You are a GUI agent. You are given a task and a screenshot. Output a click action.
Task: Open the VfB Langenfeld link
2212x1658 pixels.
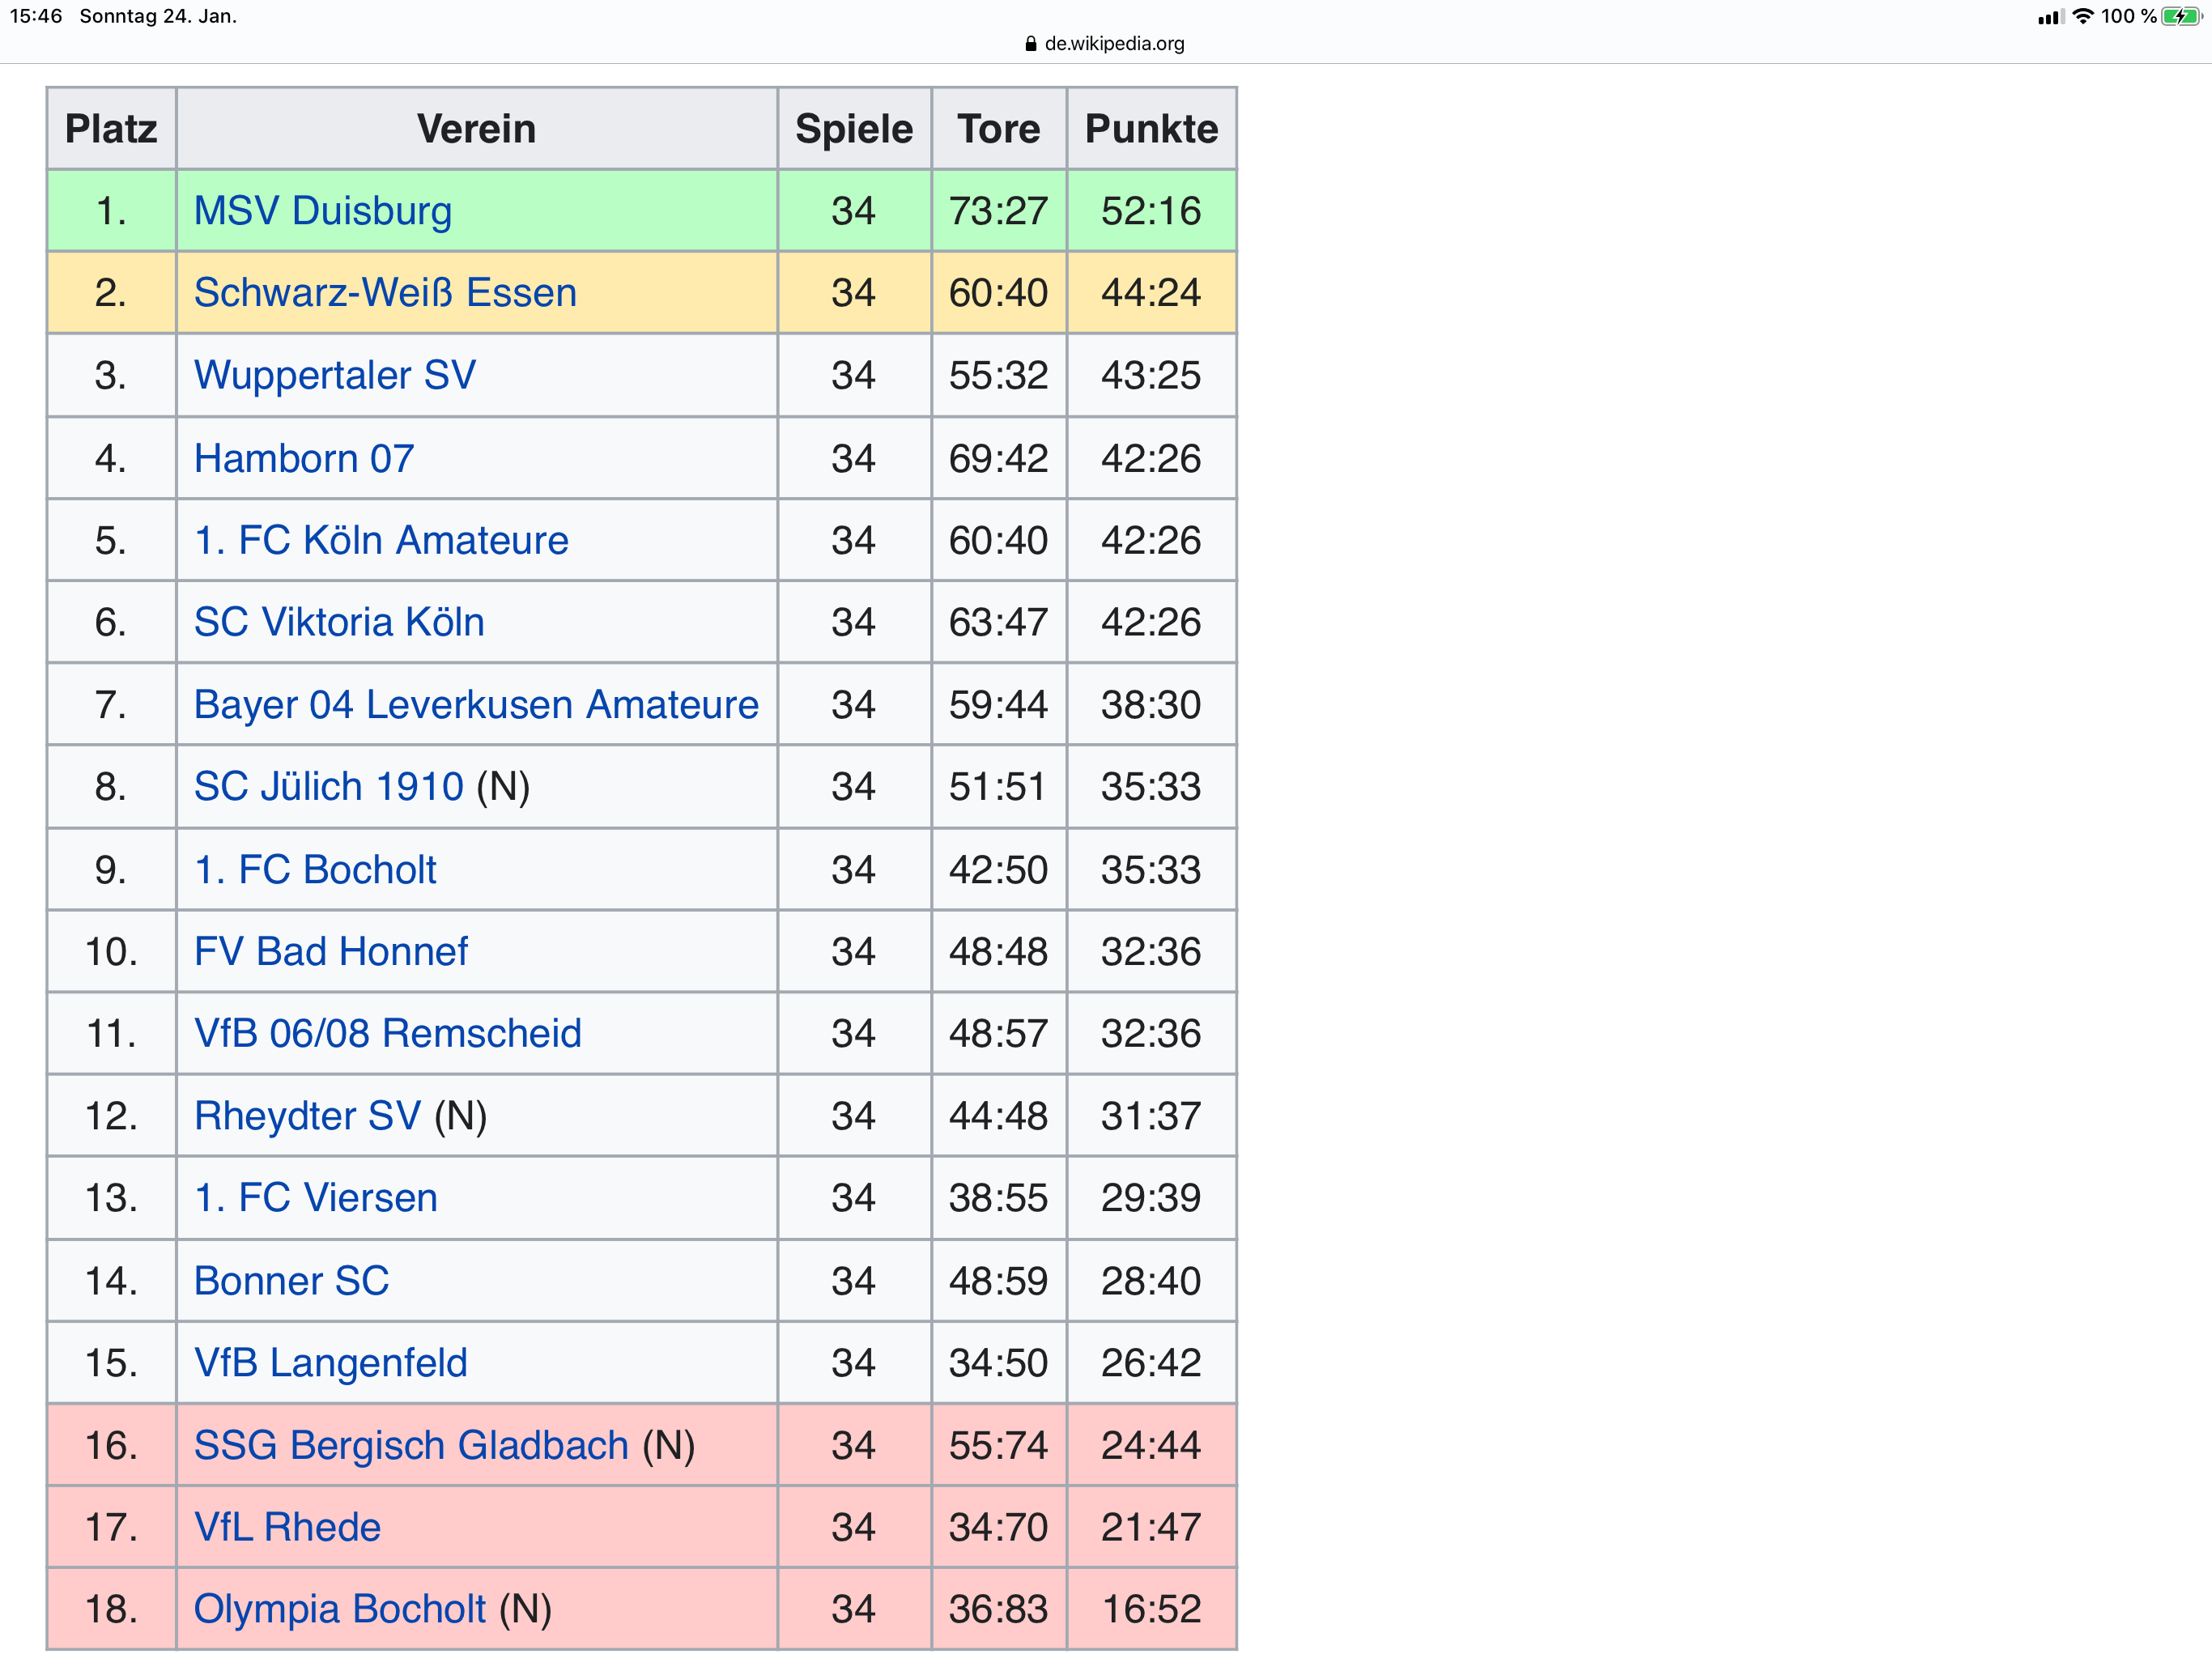tap(331, 1363)
